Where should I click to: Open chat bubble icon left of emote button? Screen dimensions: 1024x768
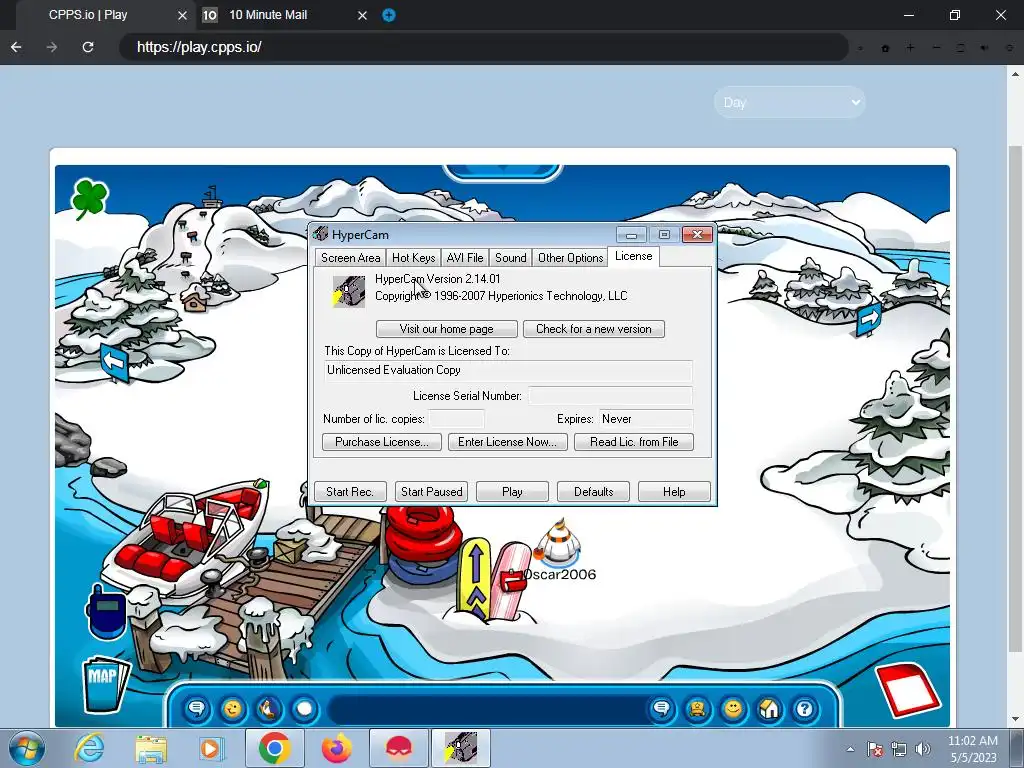pos(197,709)
